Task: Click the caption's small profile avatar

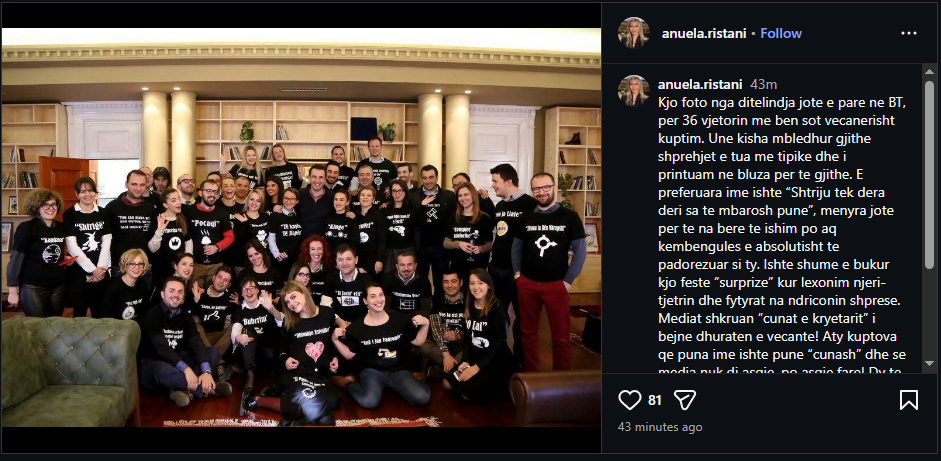Action: point(634,91)
